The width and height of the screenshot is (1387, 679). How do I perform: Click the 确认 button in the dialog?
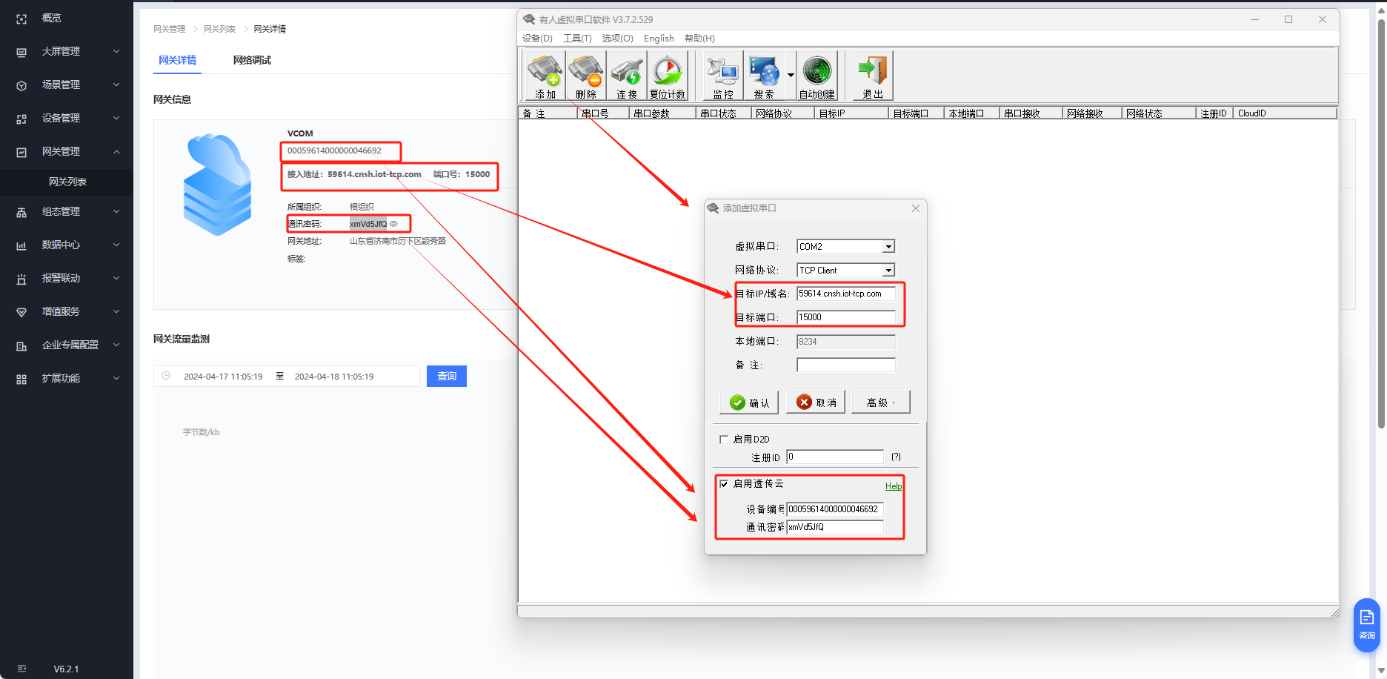click(749, 402)
